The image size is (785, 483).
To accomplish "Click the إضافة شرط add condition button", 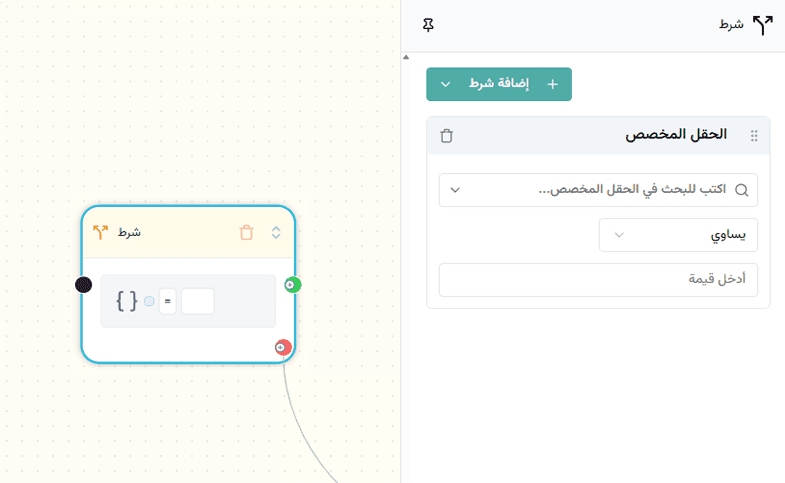I will (x=499, y=84).
